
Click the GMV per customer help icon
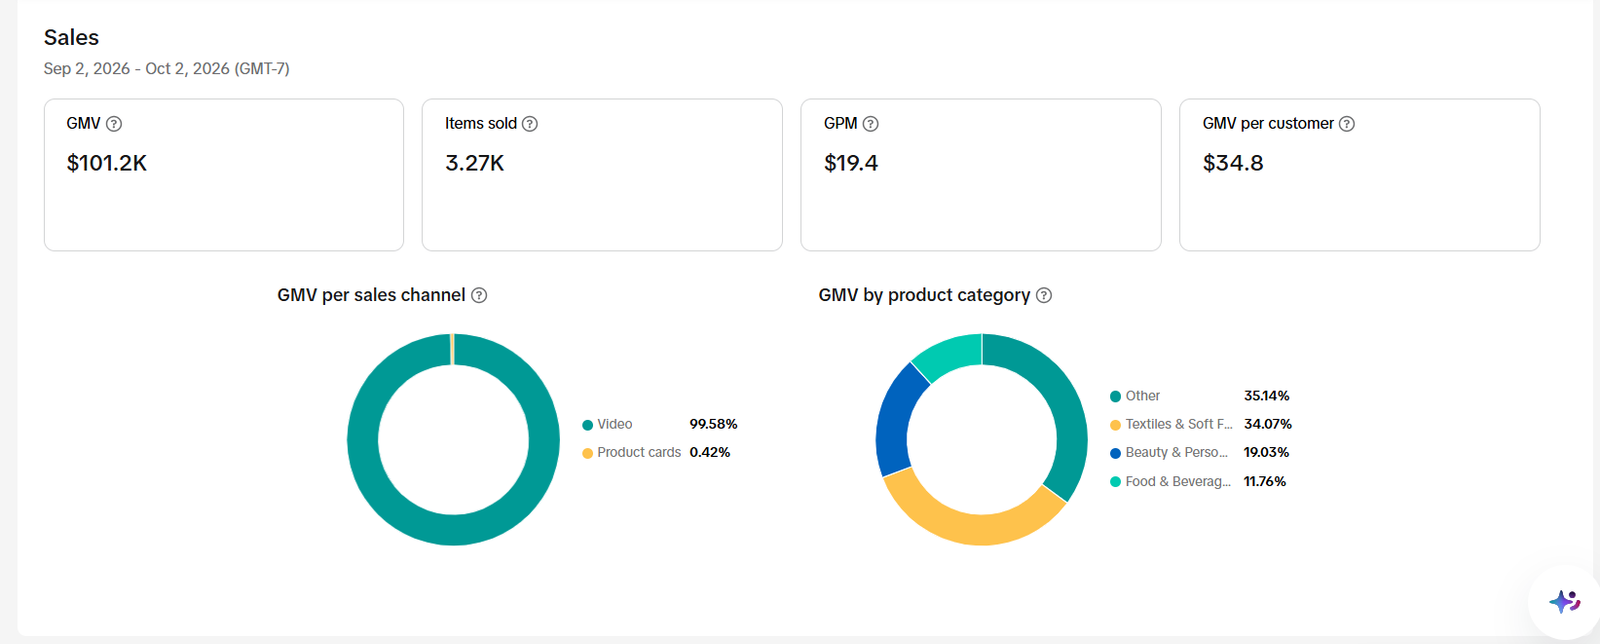click(x=1347, y=124)
